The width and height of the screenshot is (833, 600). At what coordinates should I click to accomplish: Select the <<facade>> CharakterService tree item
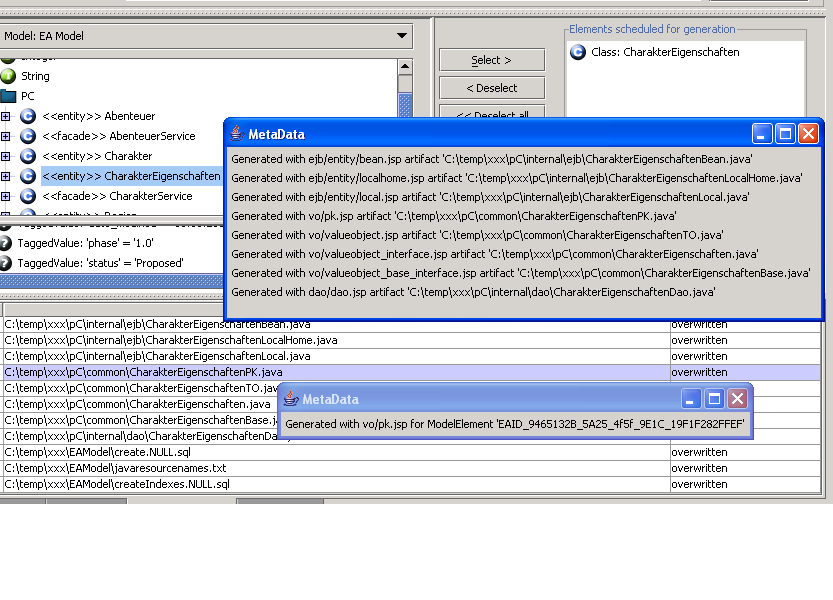point(117,196)
